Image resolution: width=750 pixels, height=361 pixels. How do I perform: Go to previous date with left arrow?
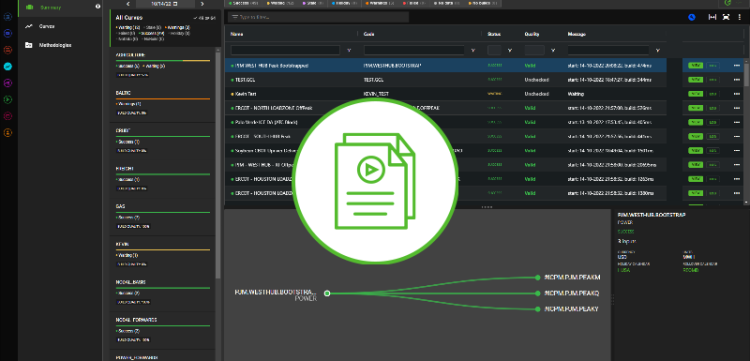pyautogui.click(x=128, y=3)
